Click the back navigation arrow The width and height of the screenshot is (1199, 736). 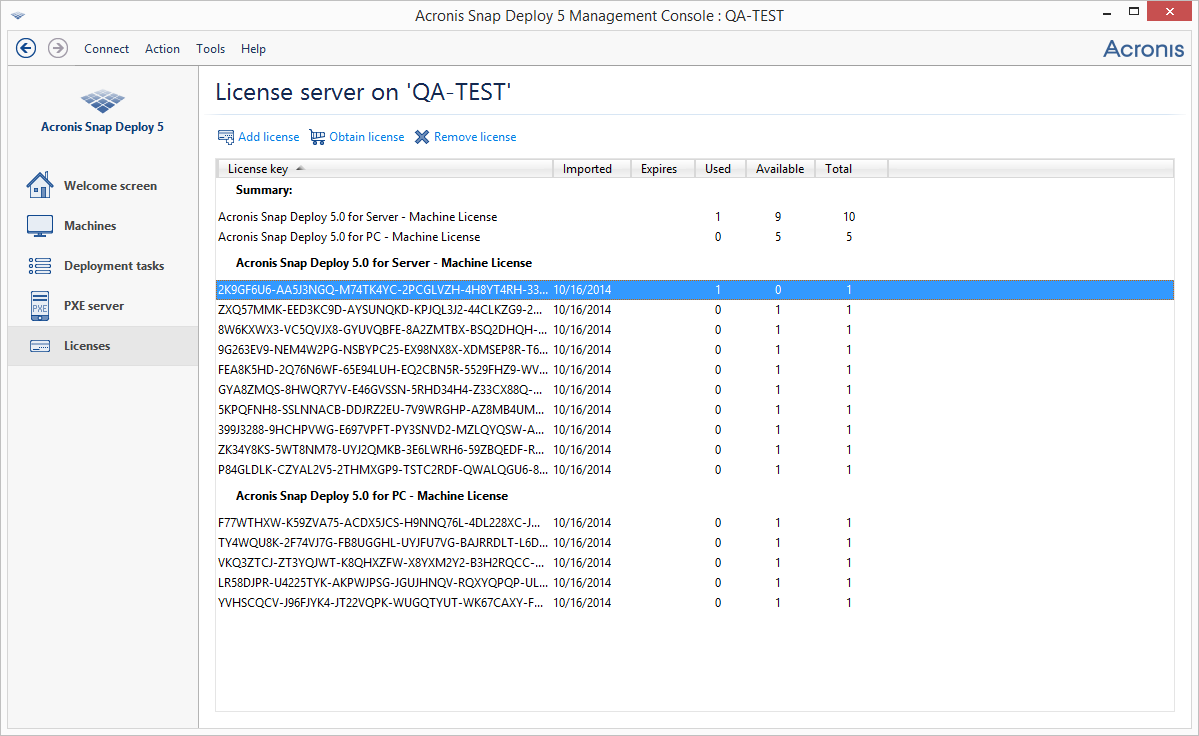click(x=26, y=47)
